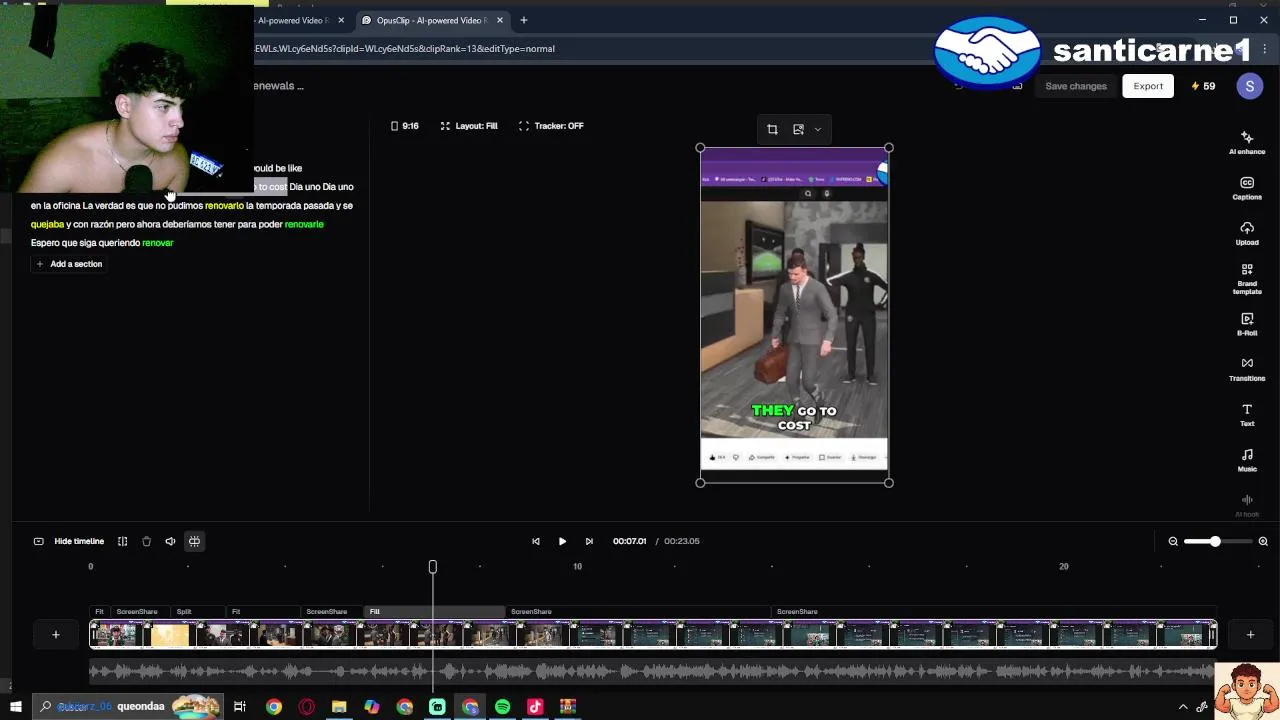
Task: Open the Brand template panel
Action: [x=1247, y=279]
